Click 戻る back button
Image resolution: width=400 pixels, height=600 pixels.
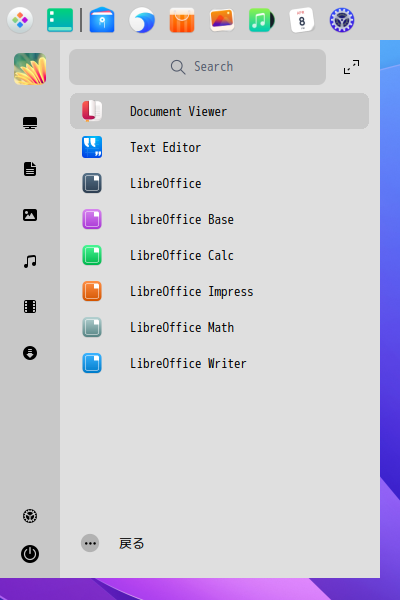[113, 543]
